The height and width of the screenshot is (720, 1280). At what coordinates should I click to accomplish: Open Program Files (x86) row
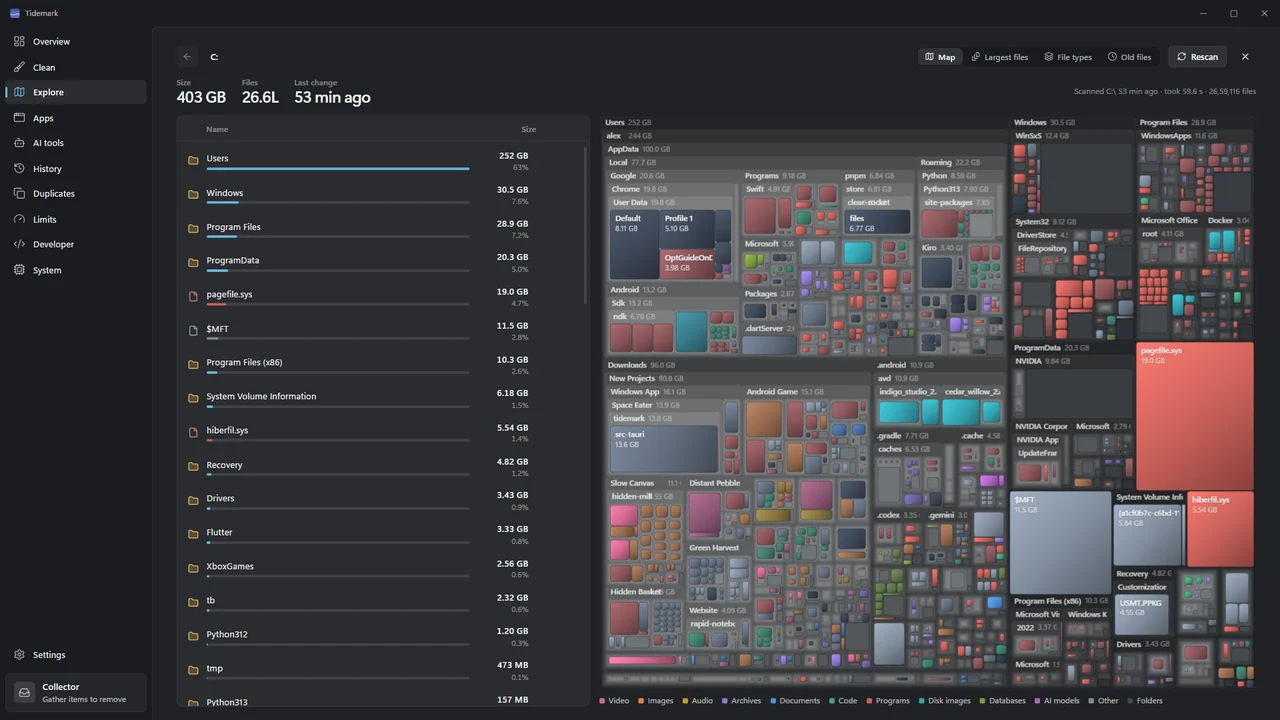coord(381,364)
